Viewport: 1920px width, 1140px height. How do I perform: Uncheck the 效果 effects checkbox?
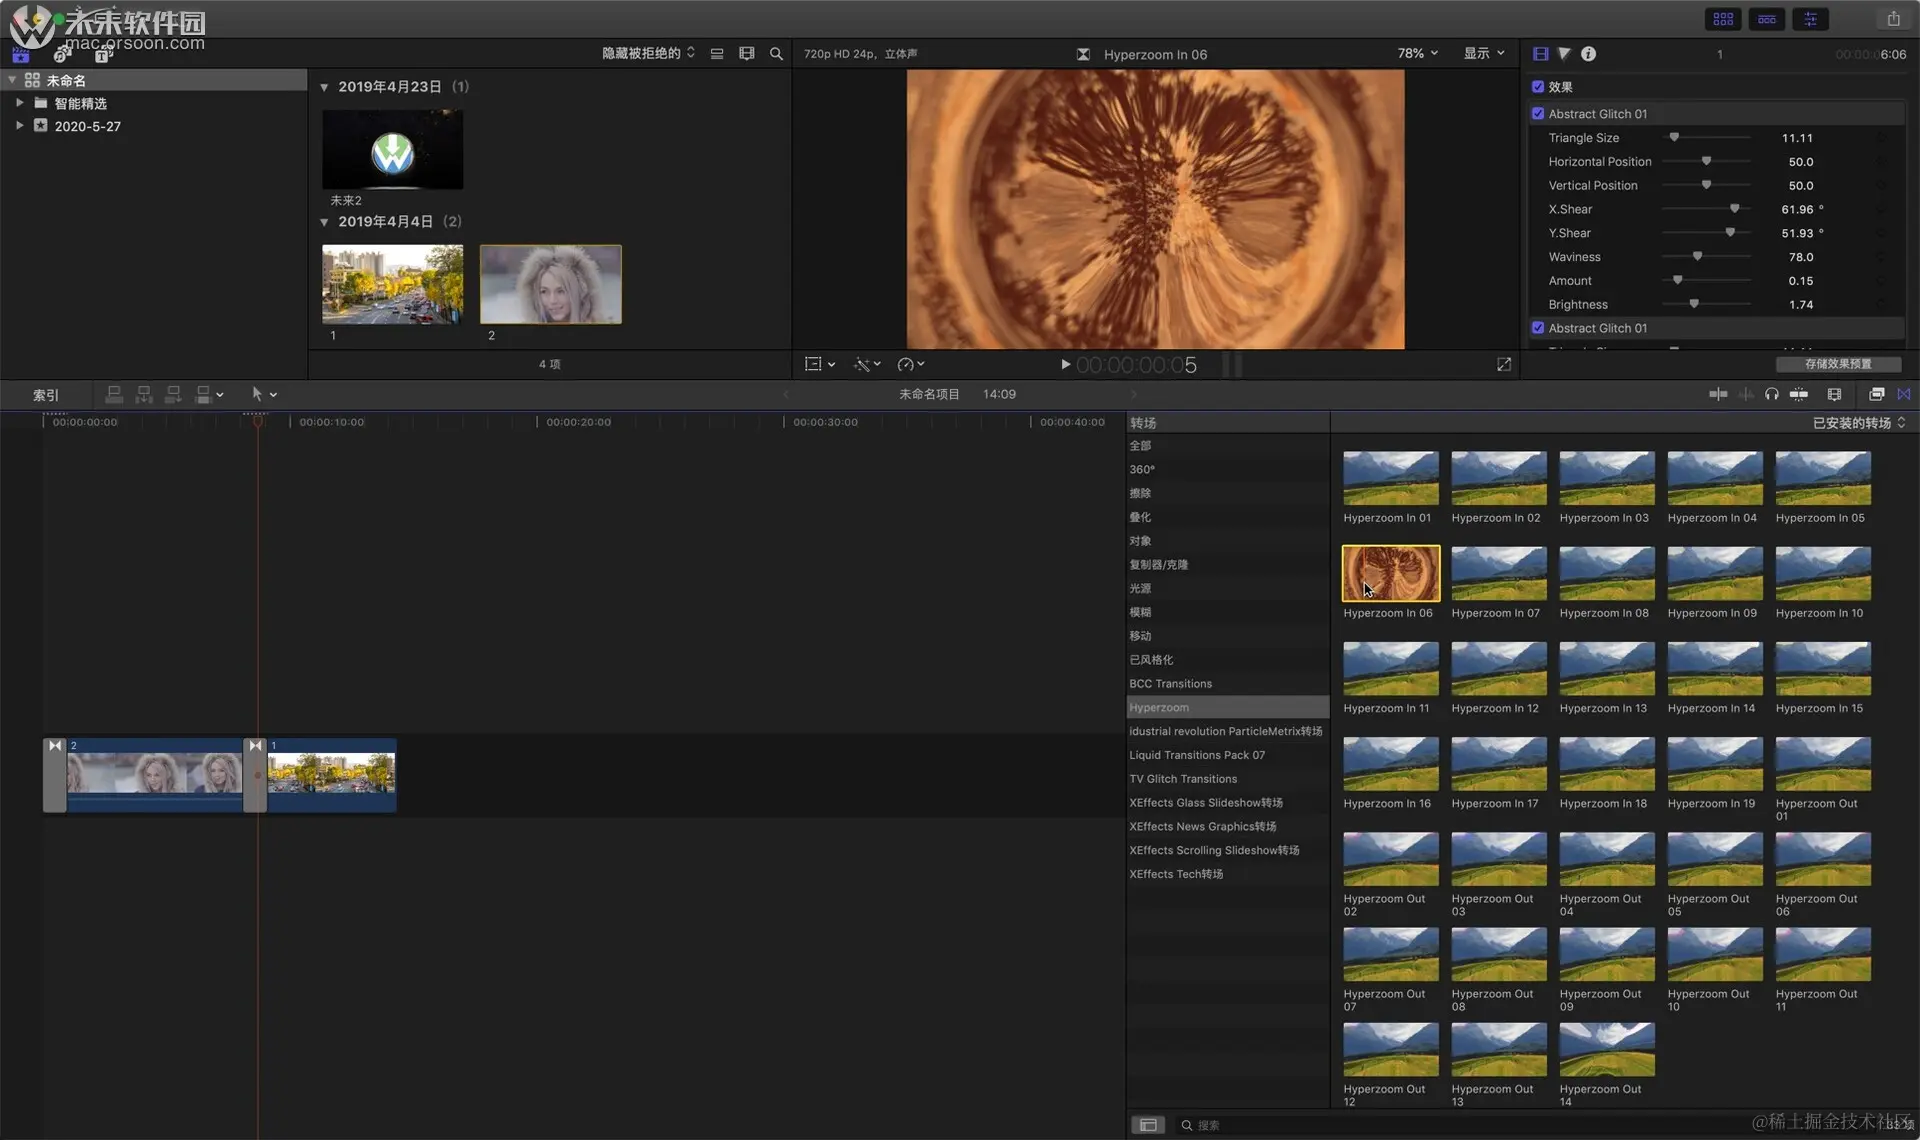[1538, 87]
